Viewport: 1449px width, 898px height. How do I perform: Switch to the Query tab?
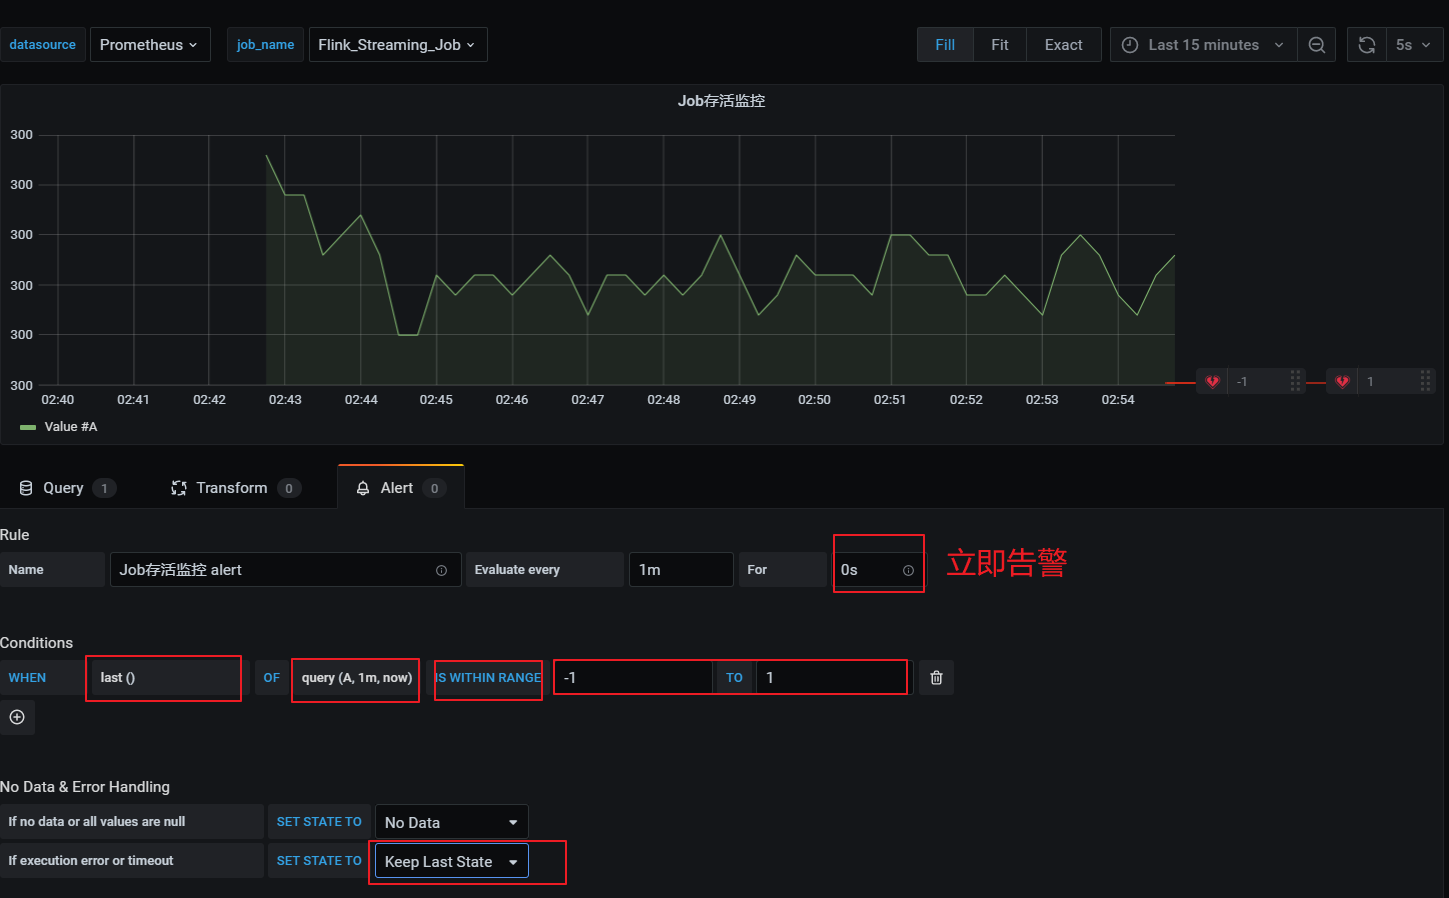coord(67,488)
